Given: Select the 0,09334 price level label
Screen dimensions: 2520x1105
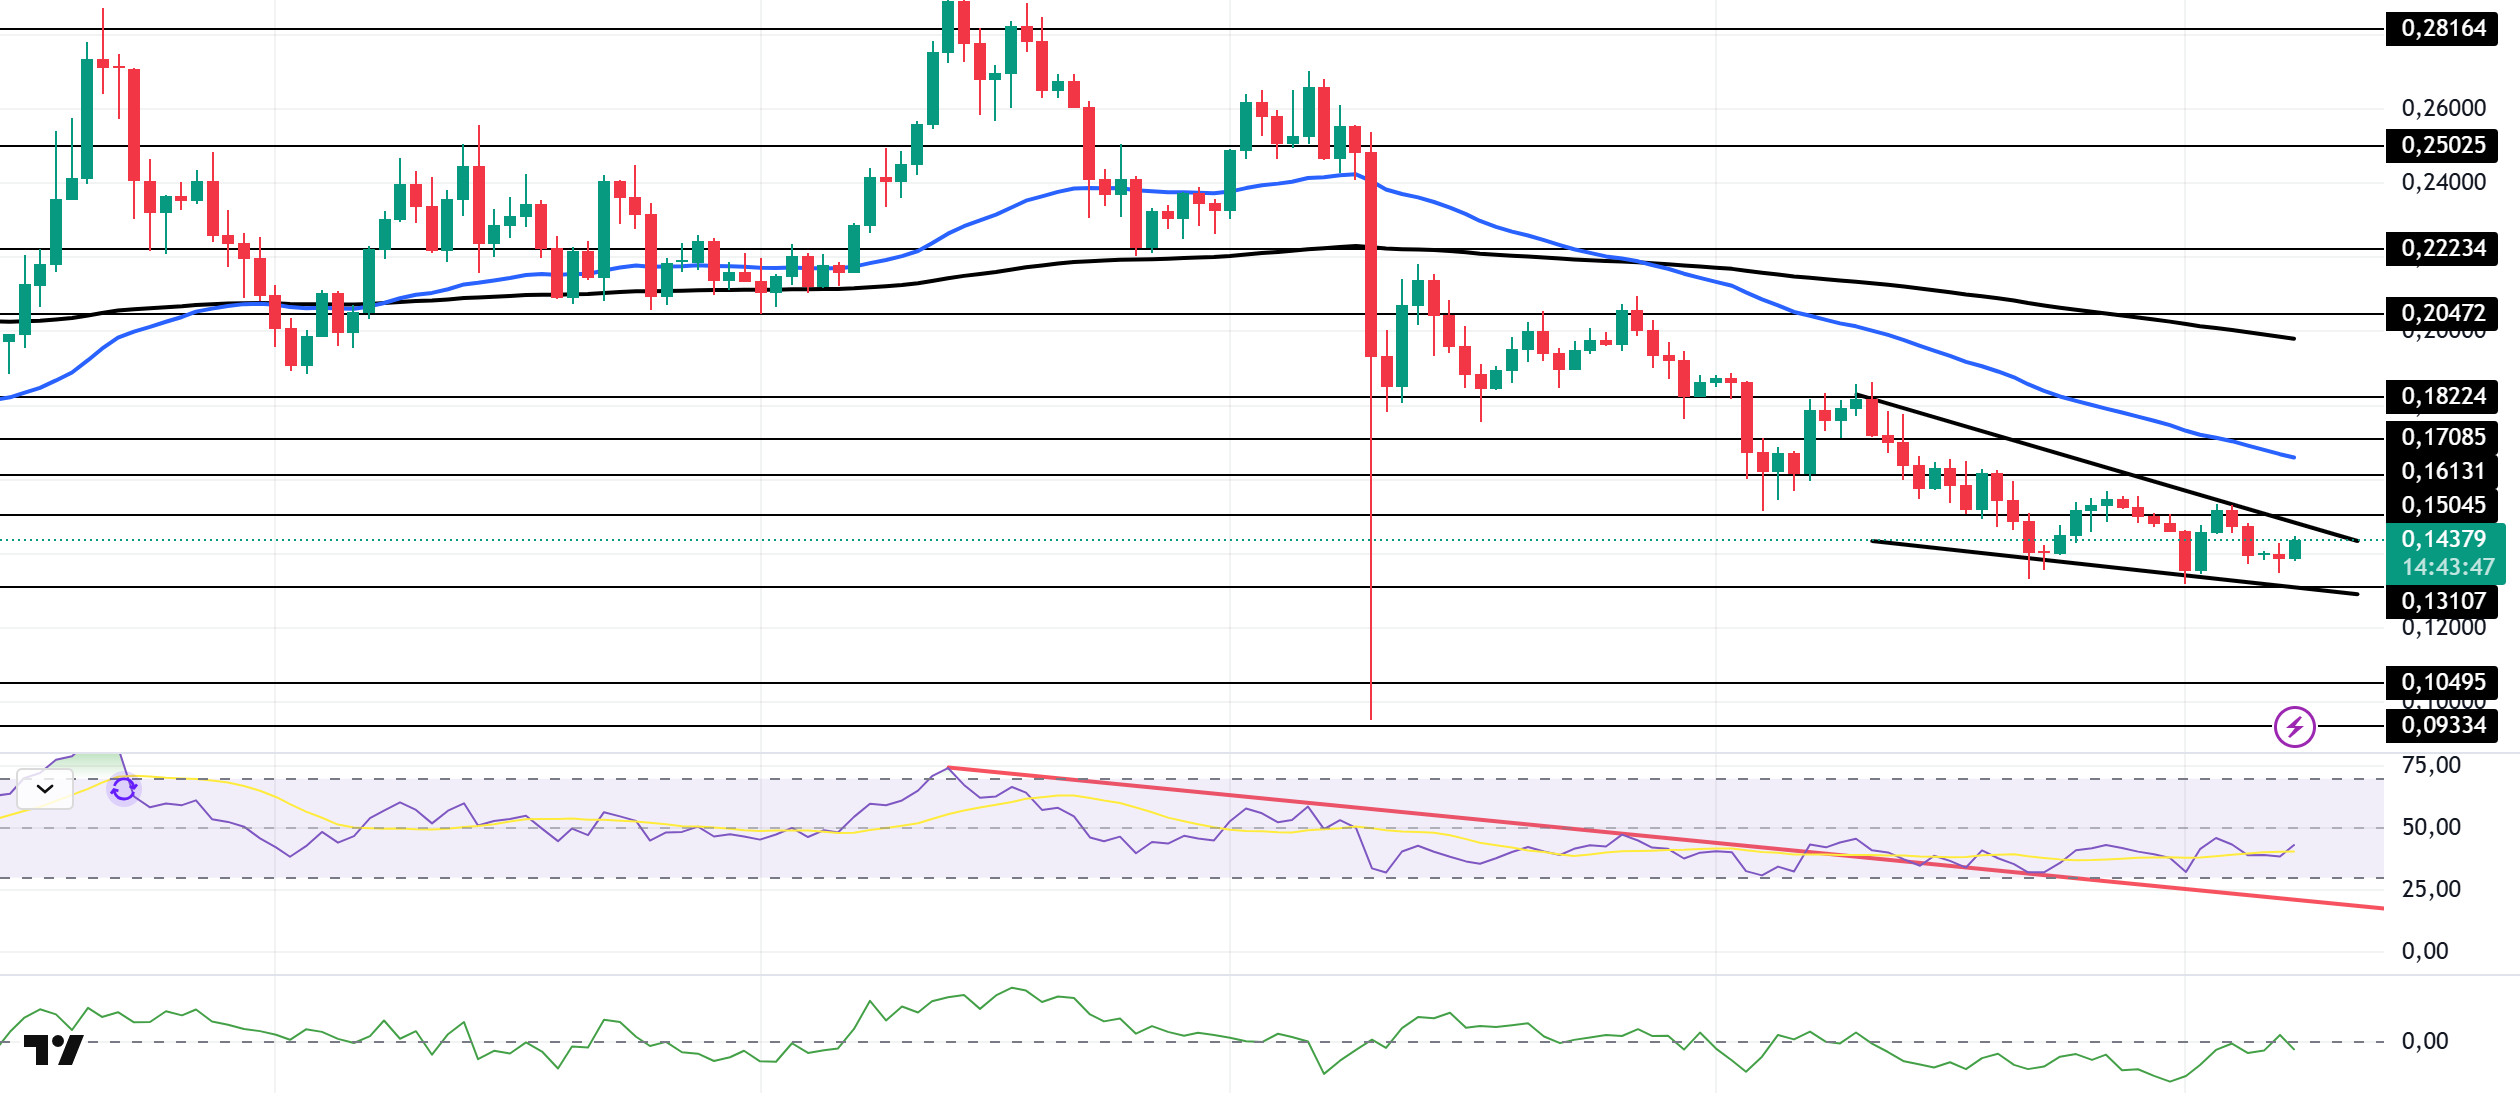Looking at the screenshot, I should tap(2441, 726).
